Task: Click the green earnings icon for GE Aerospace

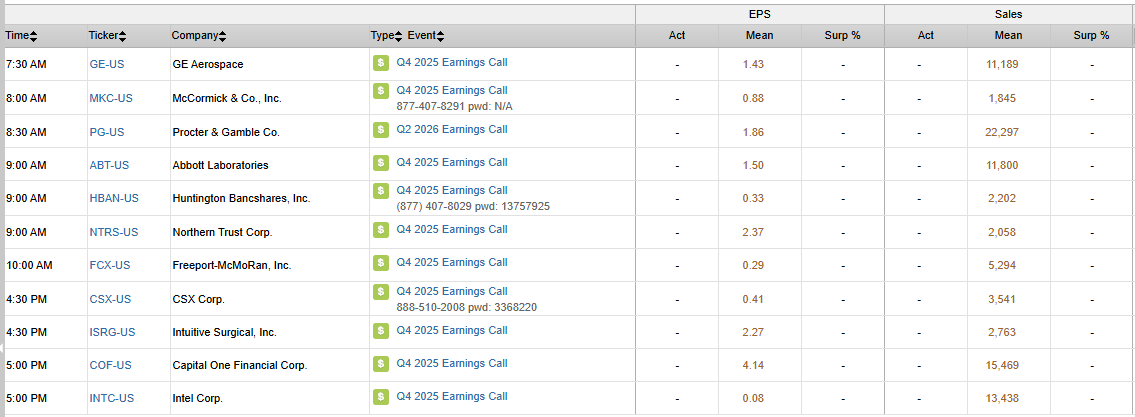Action: tap(380, 63)
